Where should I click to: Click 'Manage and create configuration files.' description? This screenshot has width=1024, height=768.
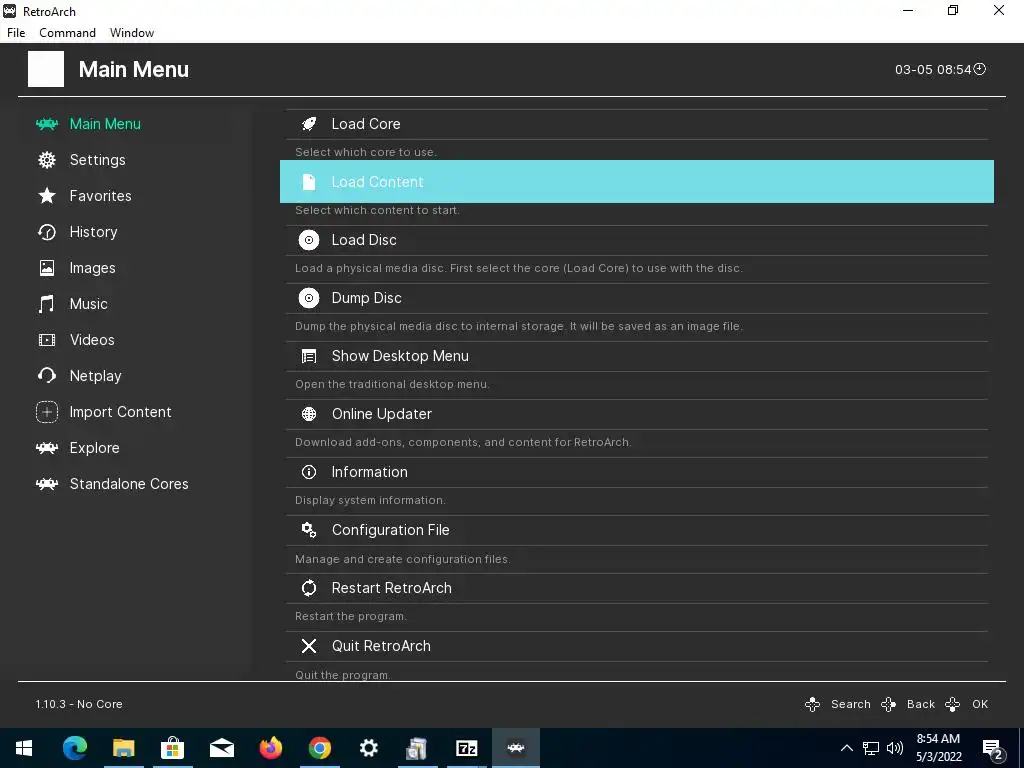tap(403, 559)
